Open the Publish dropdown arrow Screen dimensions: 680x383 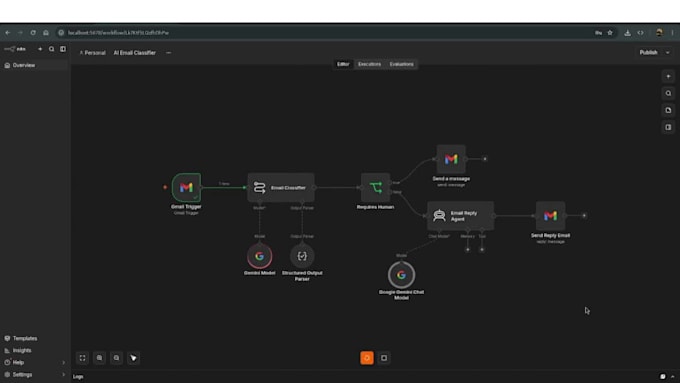[668, 52]
